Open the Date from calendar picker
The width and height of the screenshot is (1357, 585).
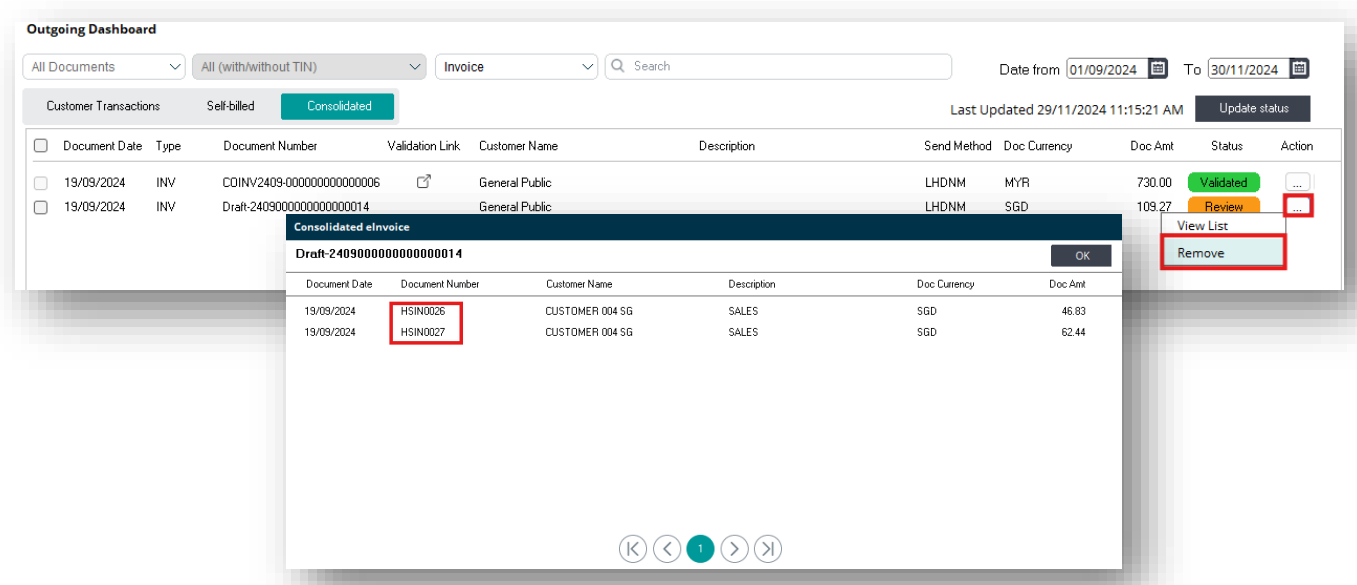coord(1157,69)
